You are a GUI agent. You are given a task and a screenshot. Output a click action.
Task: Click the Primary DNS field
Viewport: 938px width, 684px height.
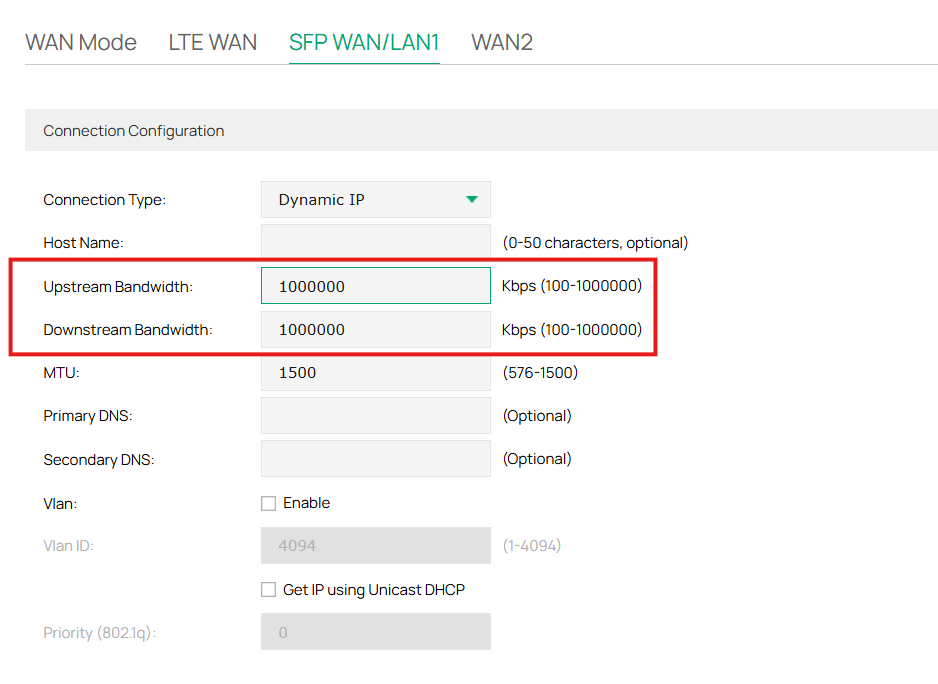pyautogui.click(x=375, y=415)
